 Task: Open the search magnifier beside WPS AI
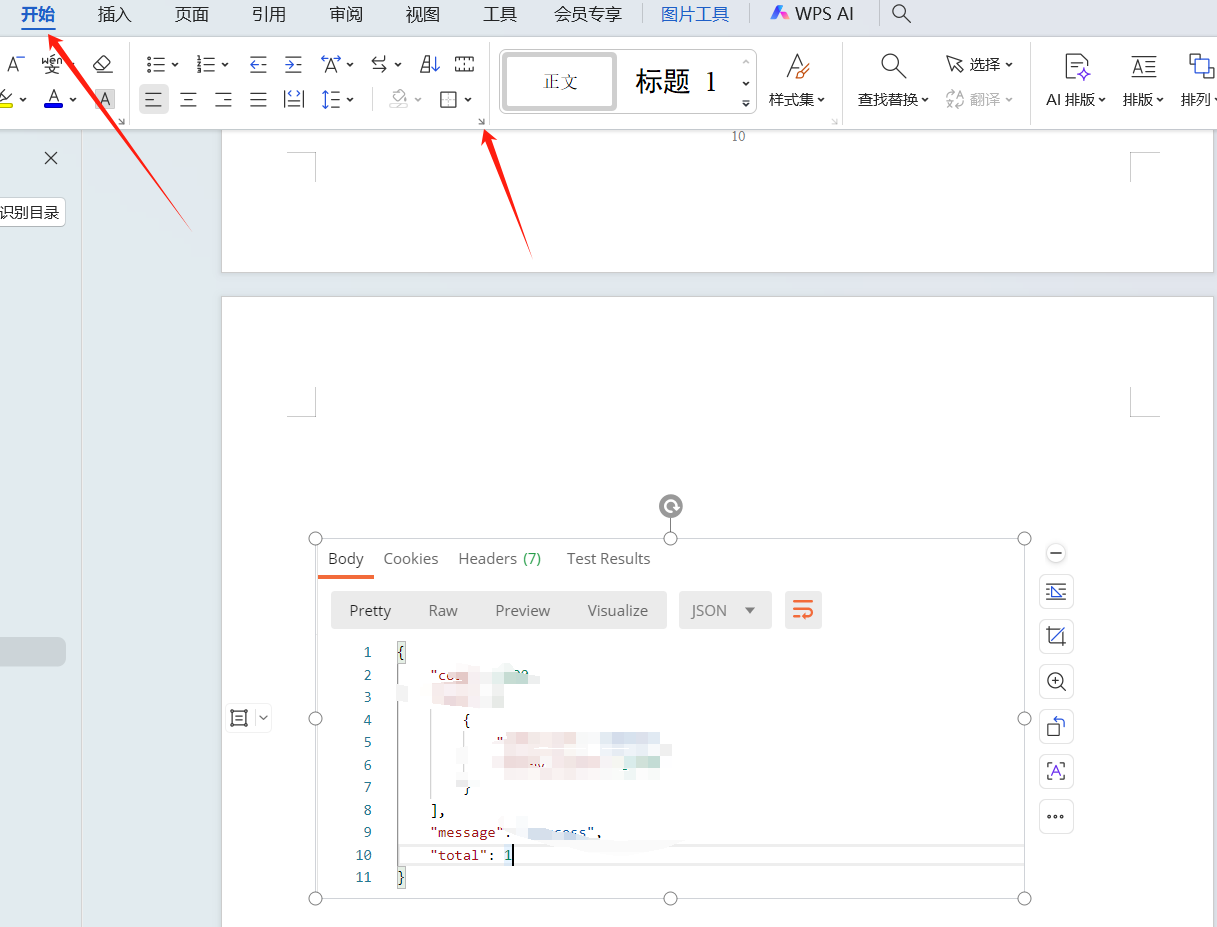click(x=901, y=14)
